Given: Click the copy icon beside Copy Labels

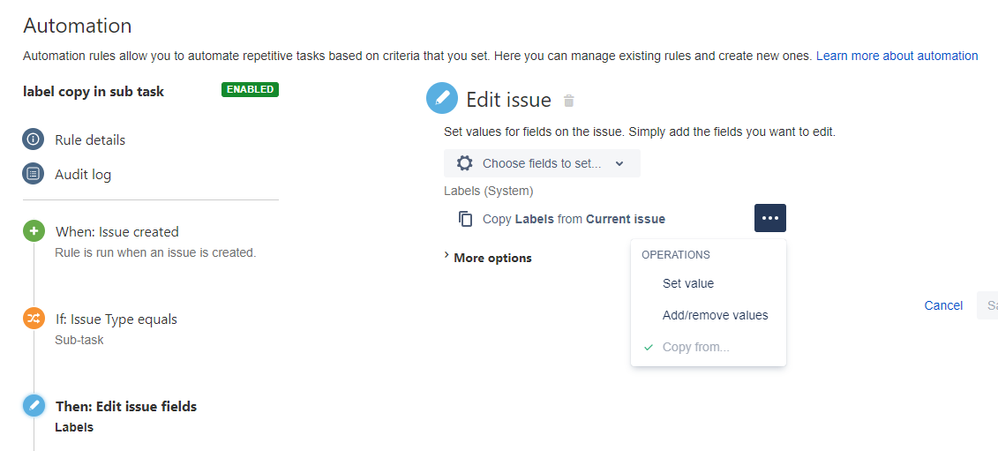Looking at the screenshot, I should [465, 219].
